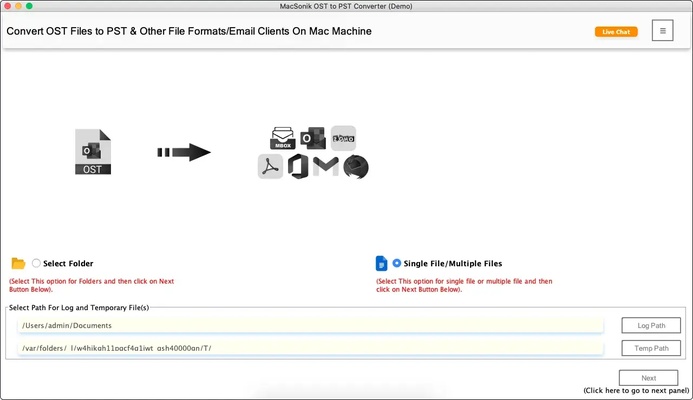Viewport: 693px width, 400px height.
Task: Click the Temp Path button
Action: [651, 348]
